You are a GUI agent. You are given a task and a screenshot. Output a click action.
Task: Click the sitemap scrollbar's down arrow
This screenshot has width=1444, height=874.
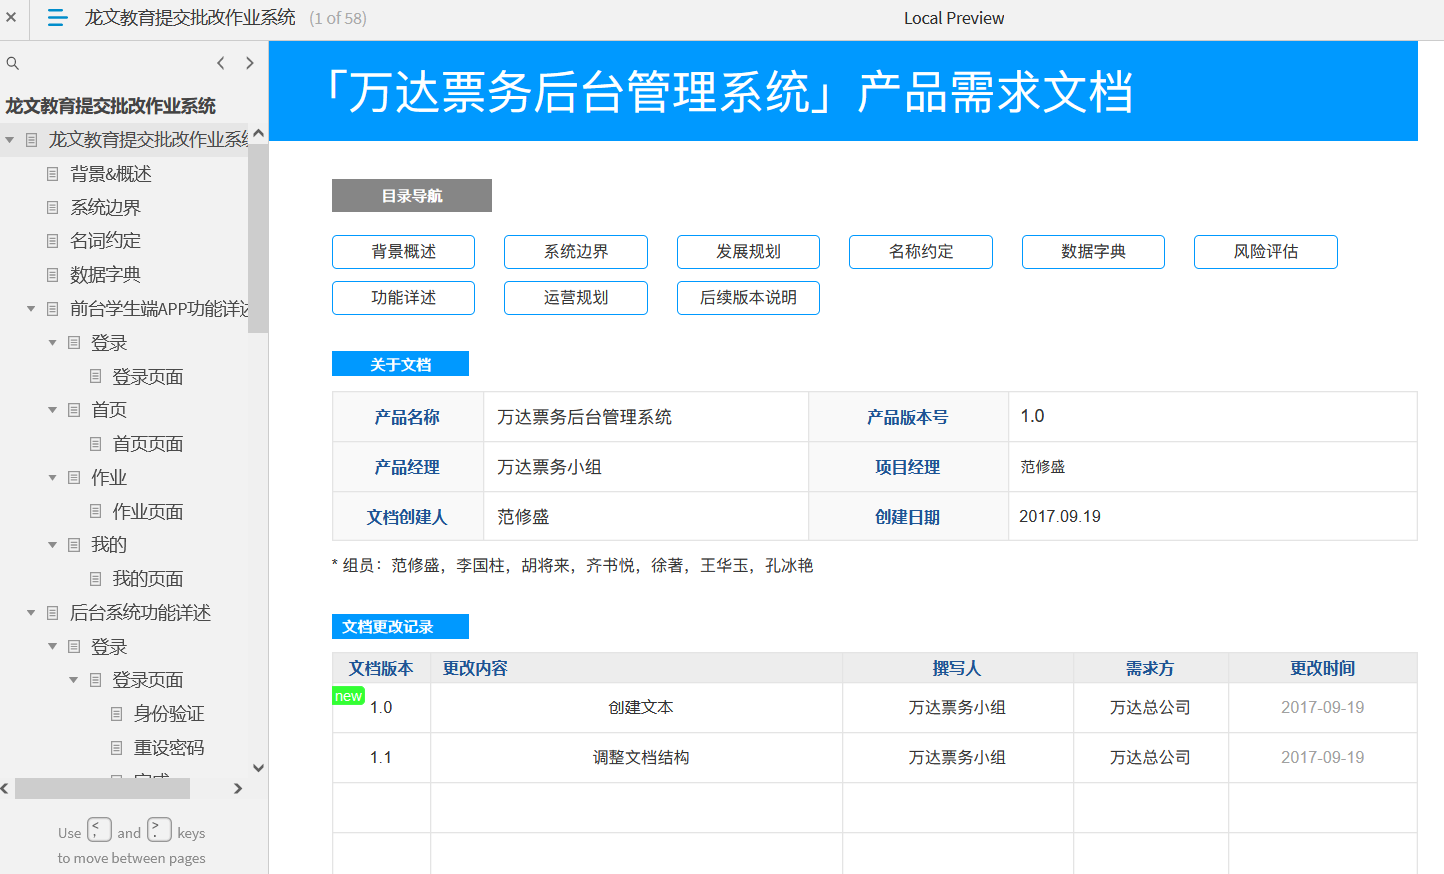pyautogui.click(x=258, y=768)
